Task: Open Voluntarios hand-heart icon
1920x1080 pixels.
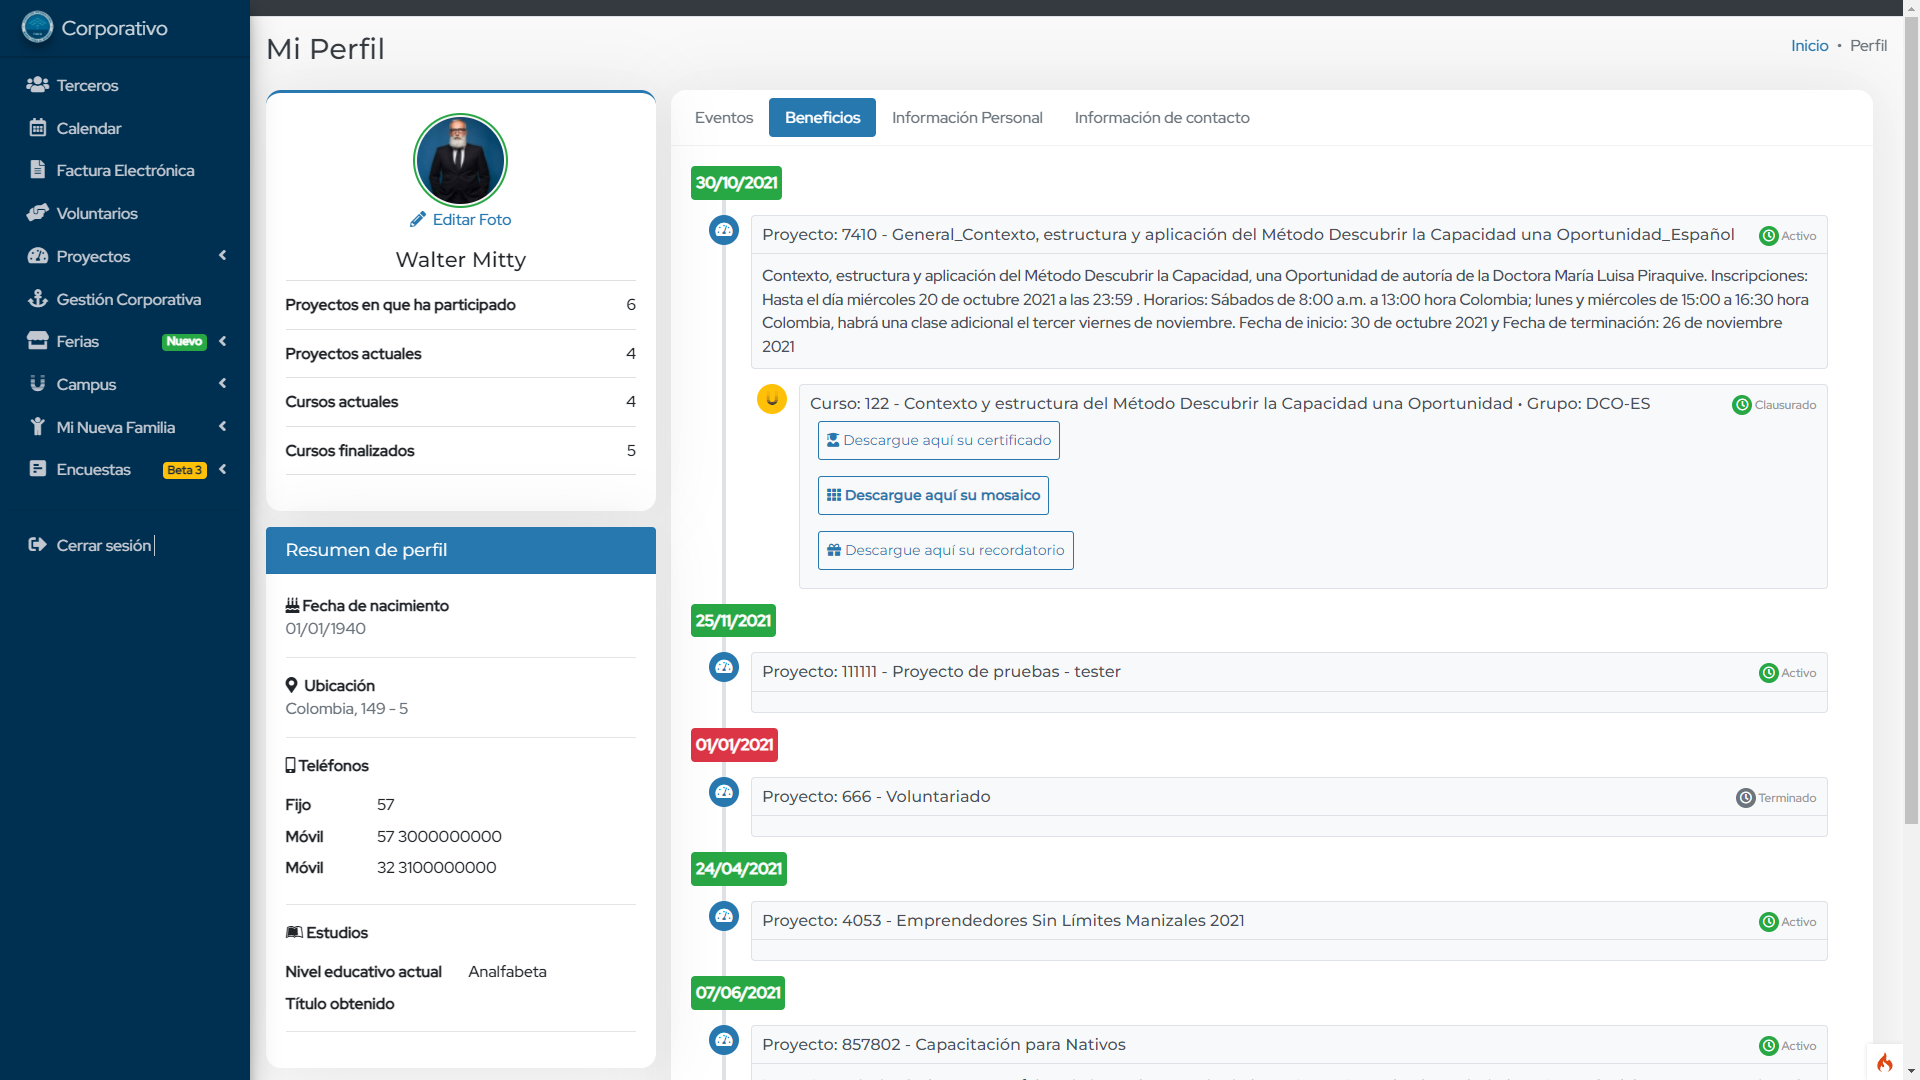Action: pyautogui.click(x=37, y=213)
